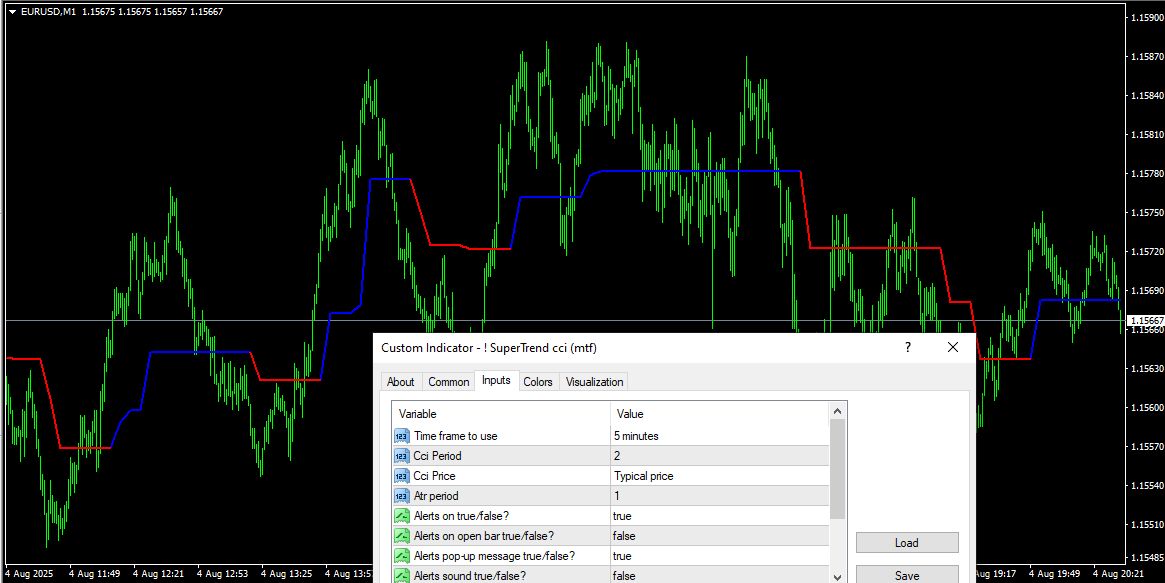Close the SuperTrend cci dialog
1165x583 pixels.
(953, 348)
